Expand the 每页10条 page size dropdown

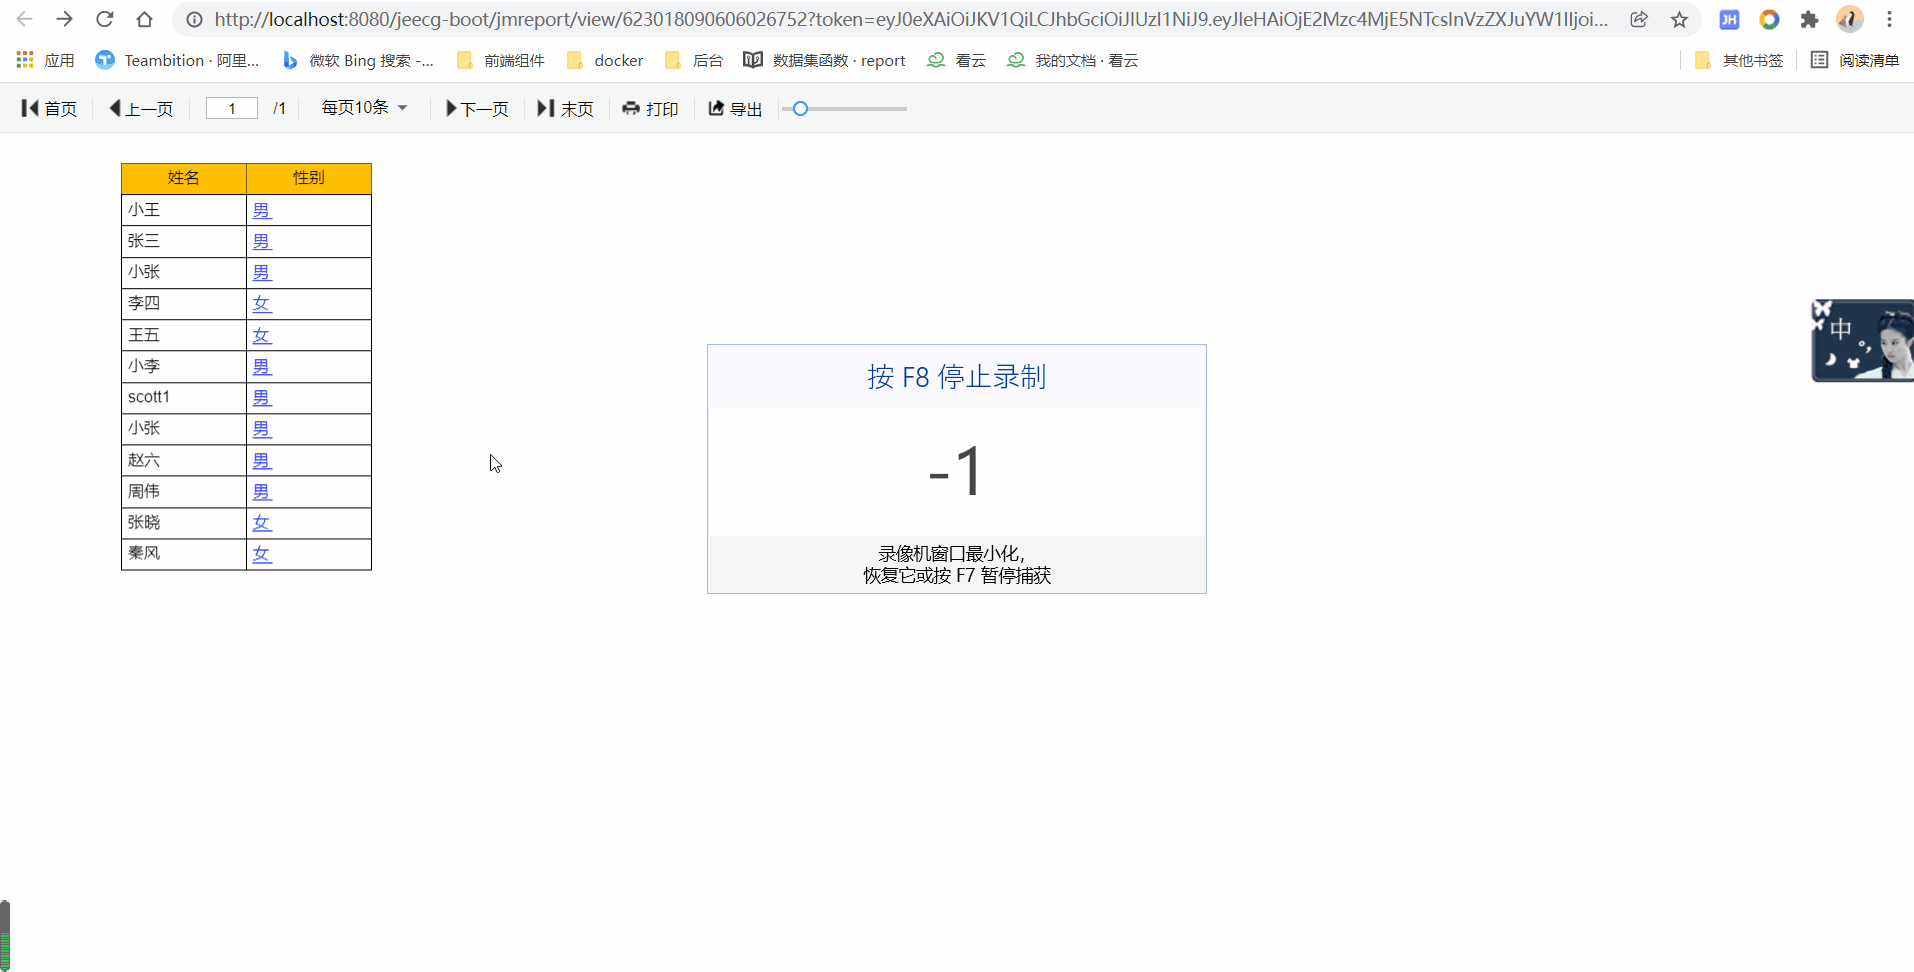tap(364, 107)
